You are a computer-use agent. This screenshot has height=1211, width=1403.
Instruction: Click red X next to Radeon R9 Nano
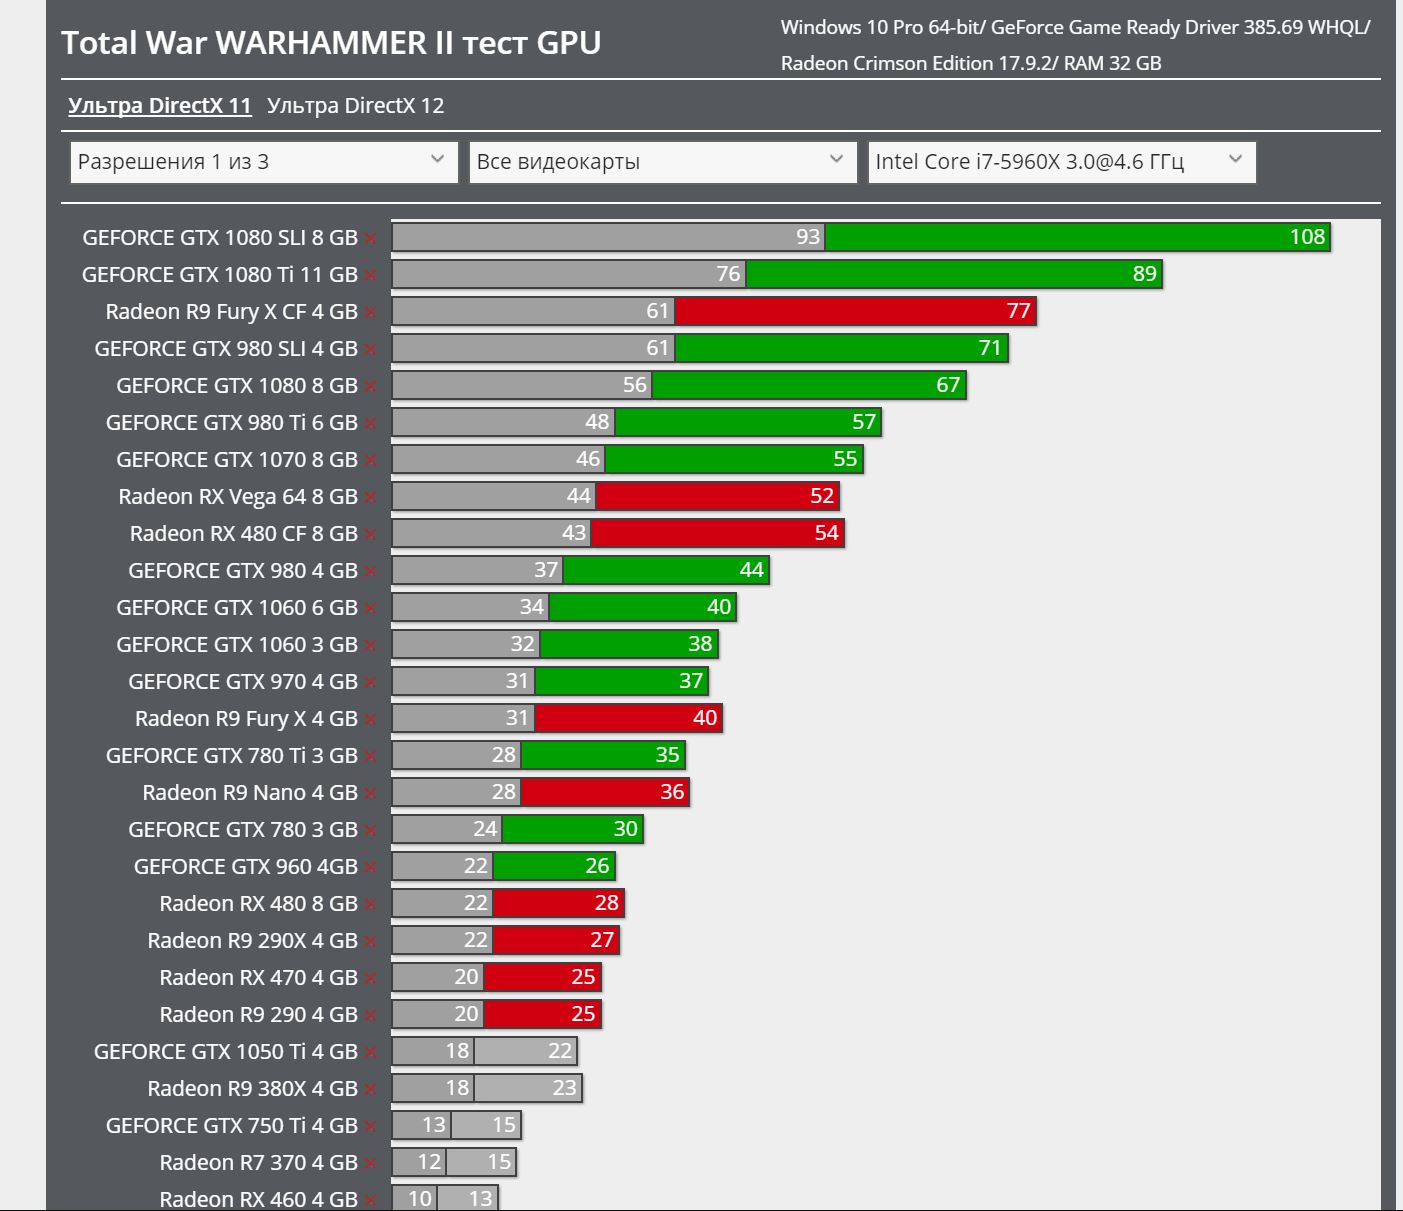(x=371, y=794)
